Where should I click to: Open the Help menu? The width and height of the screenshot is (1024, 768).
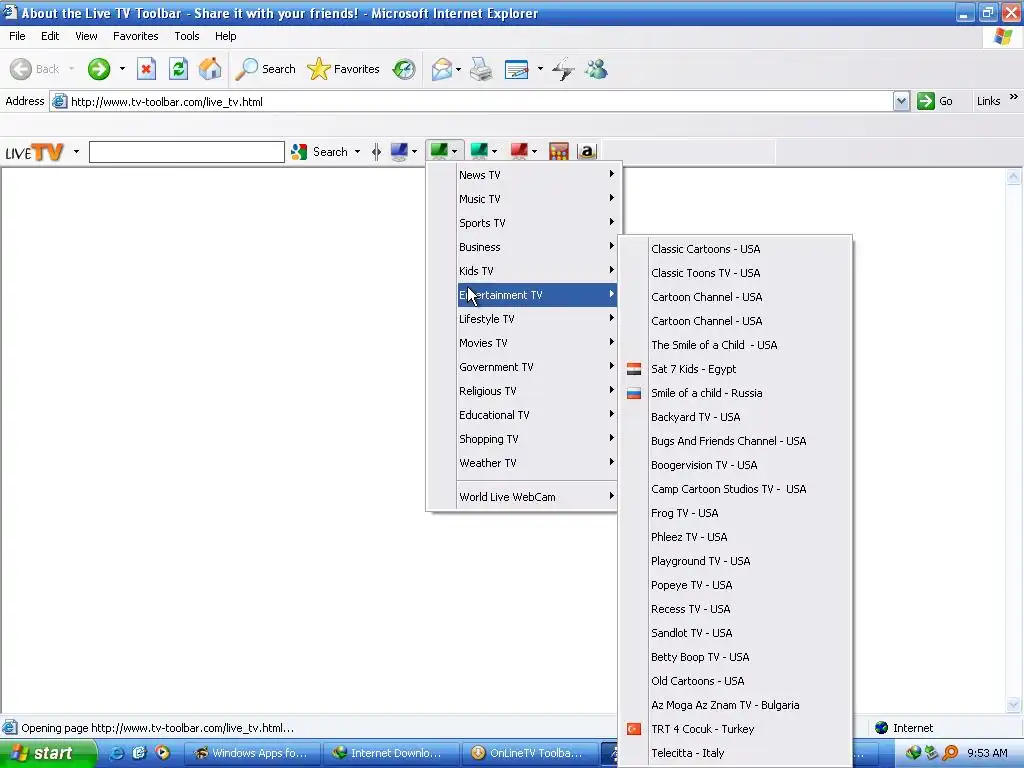(x=225, y=36)
